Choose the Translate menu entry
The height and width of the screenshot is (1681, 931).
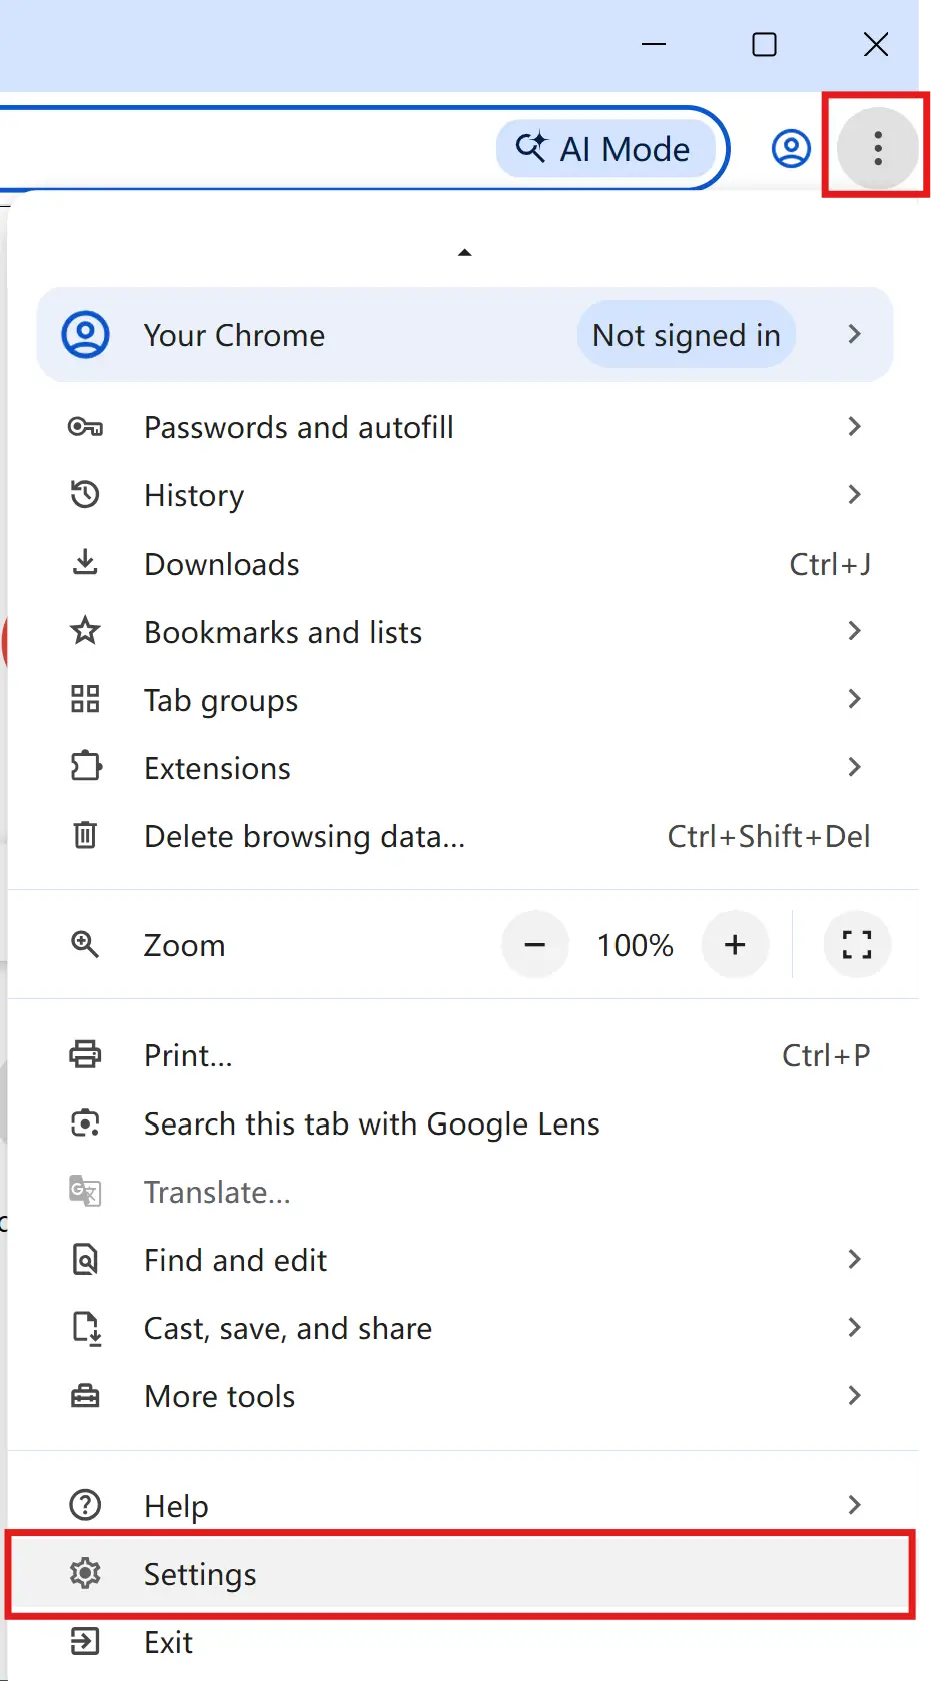click(x=464, y=1192)
